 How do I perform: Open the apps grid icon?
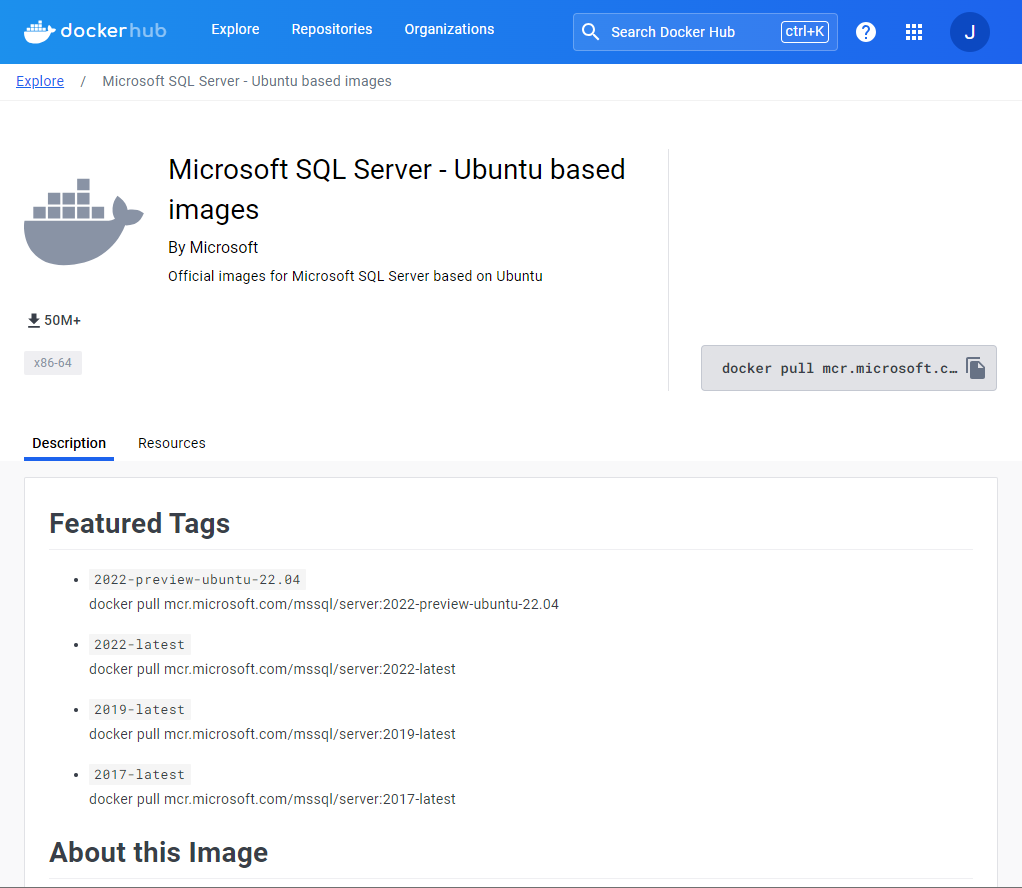click(914, 32)
